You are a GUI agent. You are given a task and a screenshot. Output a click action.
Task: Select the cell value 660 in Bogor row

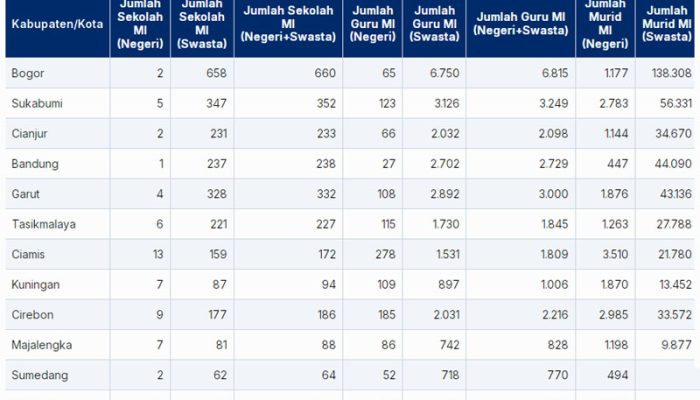pyautogui.click(x=325, y=73)
